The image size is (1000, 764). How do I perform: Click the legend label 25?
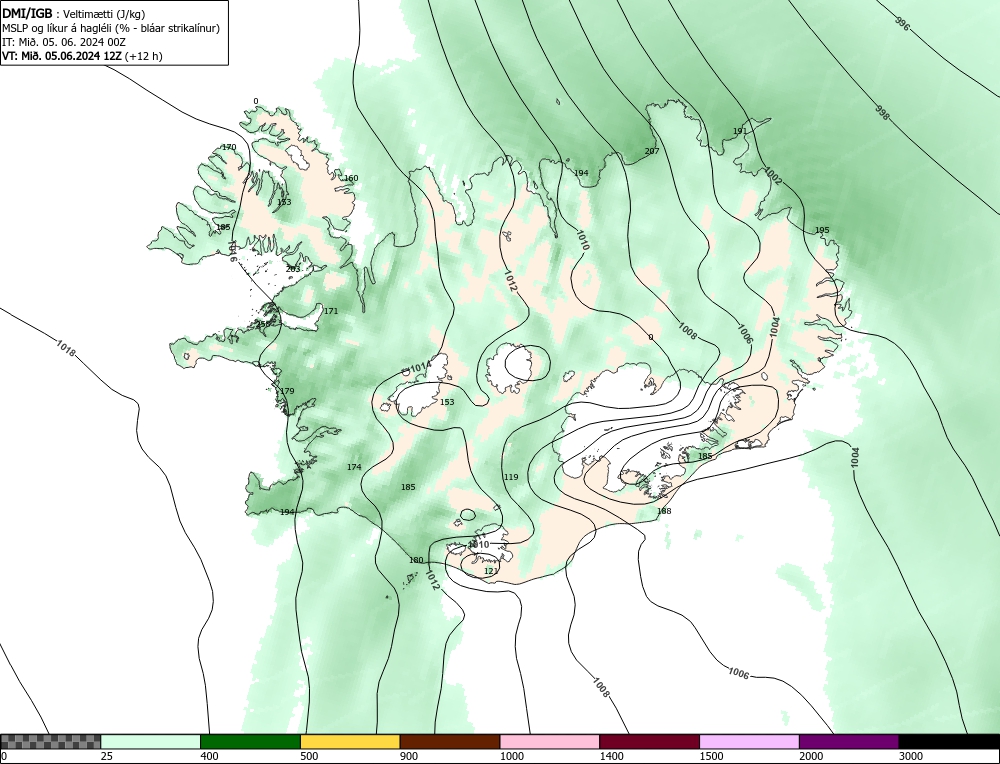click(x=106, y=756)
